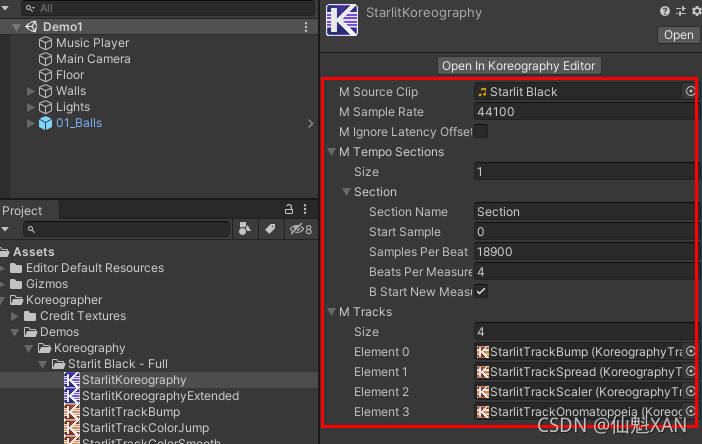
Task: Click the StarlitKoreography asset icon in Inspector header
Action: 342,20
